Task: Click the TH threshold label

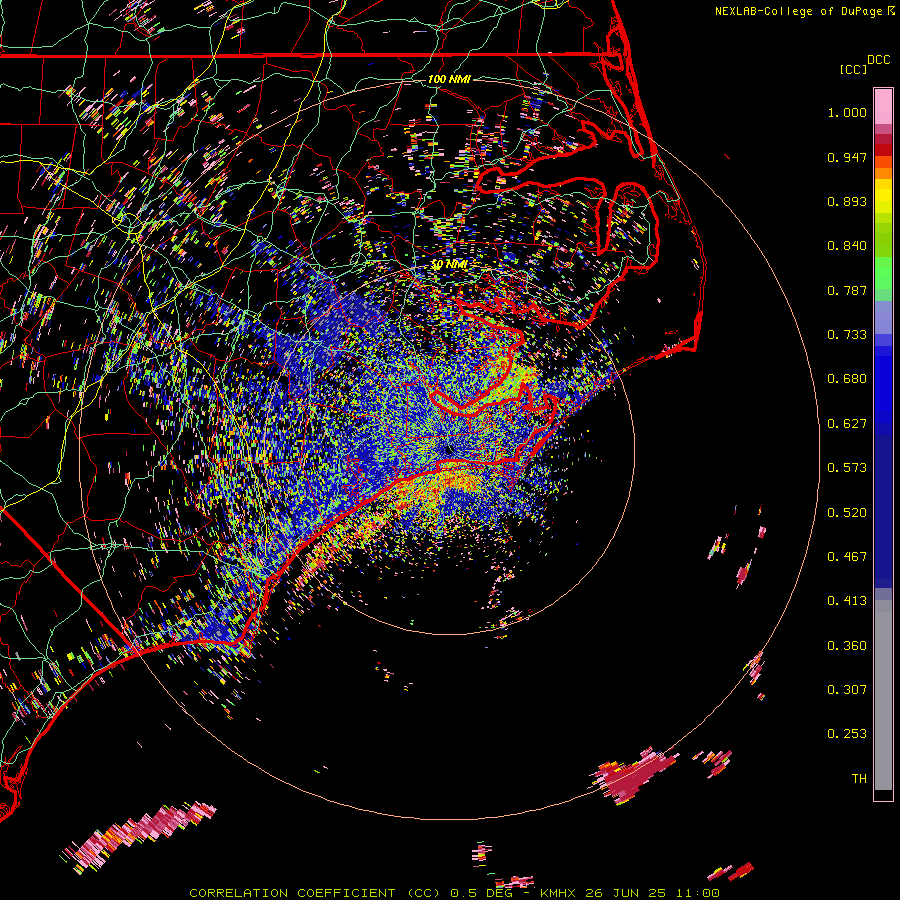Action: coord(859,779)
